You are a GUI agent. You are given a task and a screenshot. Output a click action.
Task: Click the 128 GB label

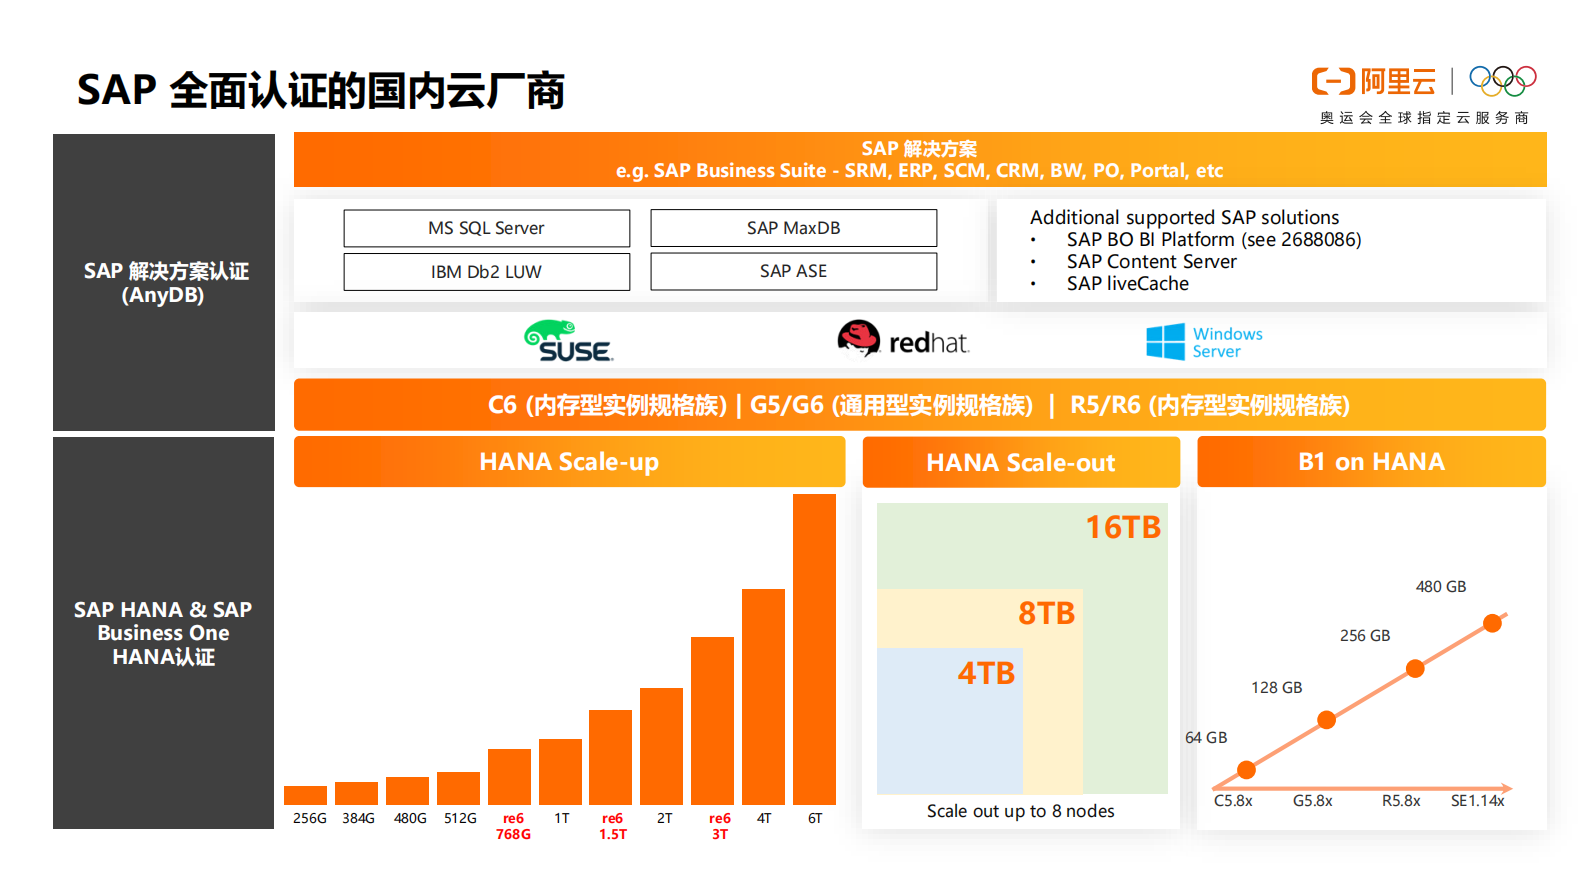point(1277,688)
